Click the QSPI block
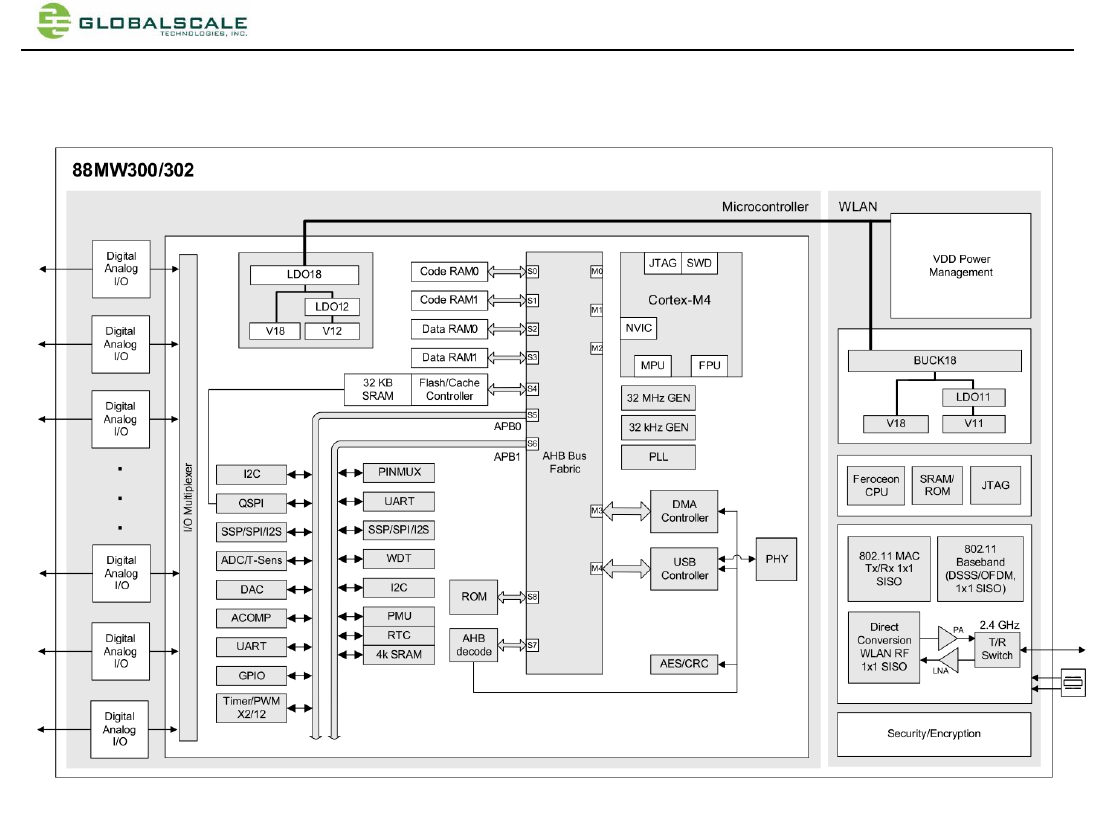1106x831 pixels. click(251, 504)
